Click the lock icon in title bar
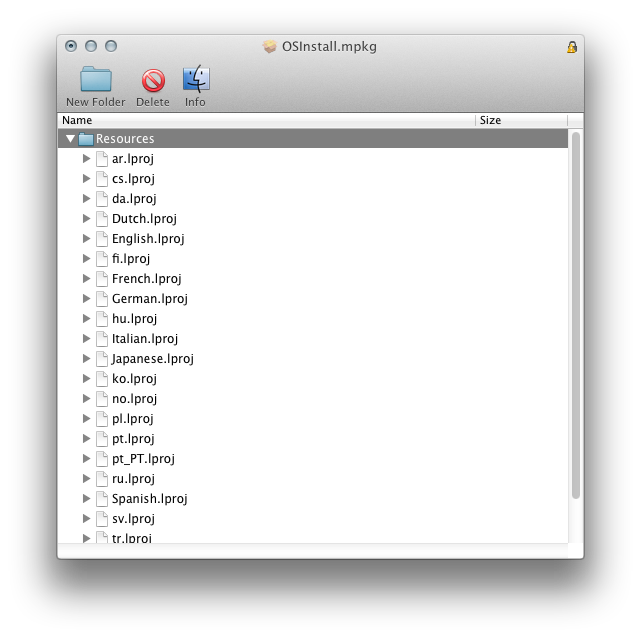 [572, 47]
